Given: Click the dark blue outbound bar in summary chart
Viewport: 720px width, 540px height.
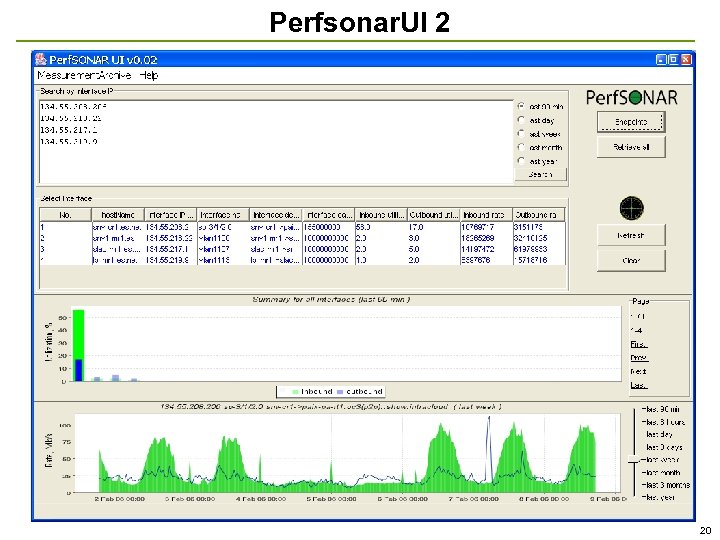Looking at the screenshot, I should [x=79, y=370].
